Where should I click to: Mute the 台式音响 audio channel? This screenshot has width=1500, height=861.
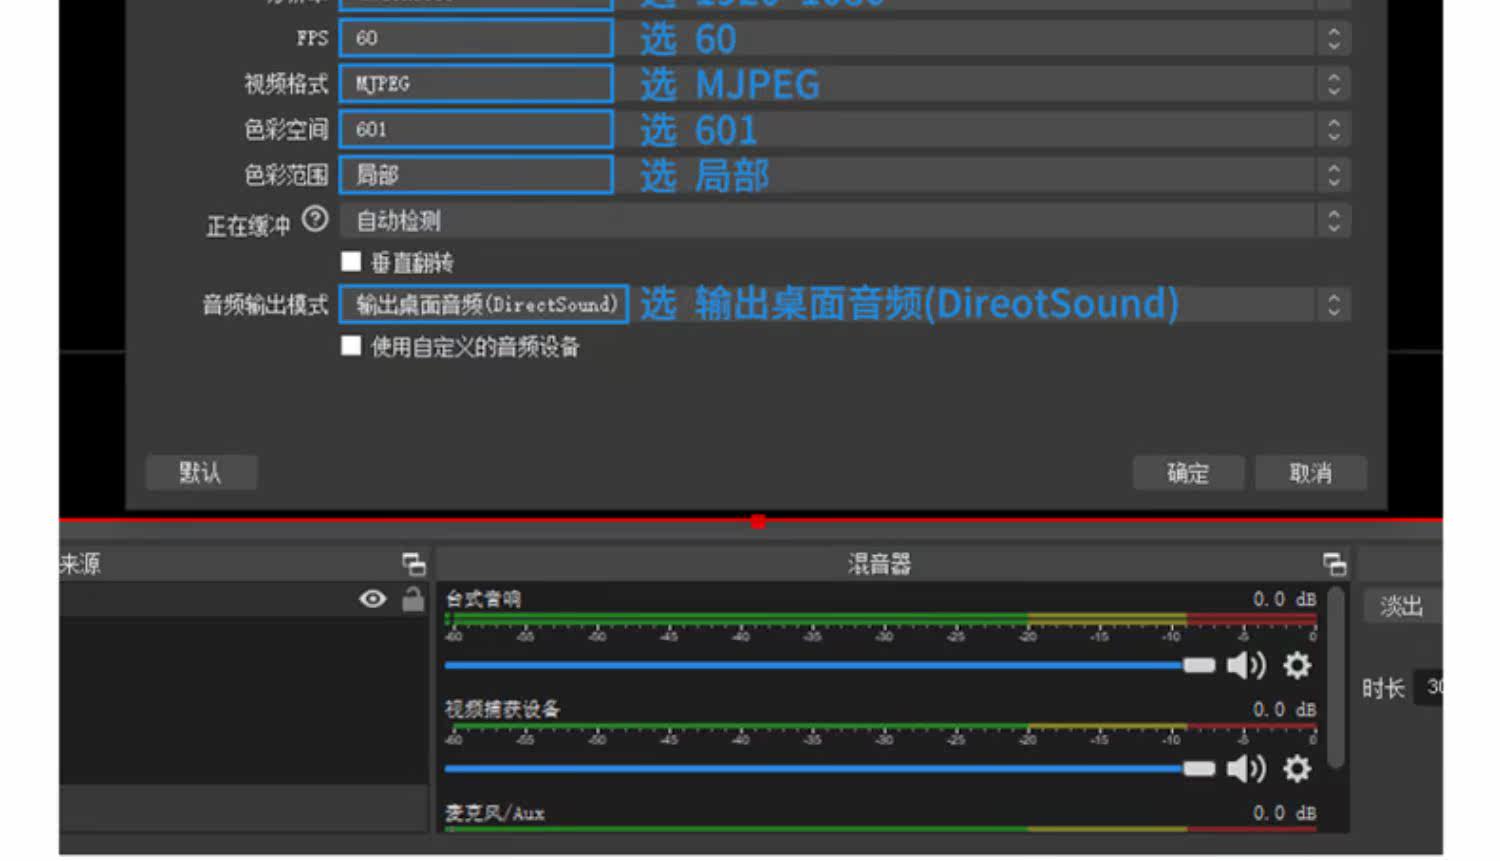[1246, 665]
